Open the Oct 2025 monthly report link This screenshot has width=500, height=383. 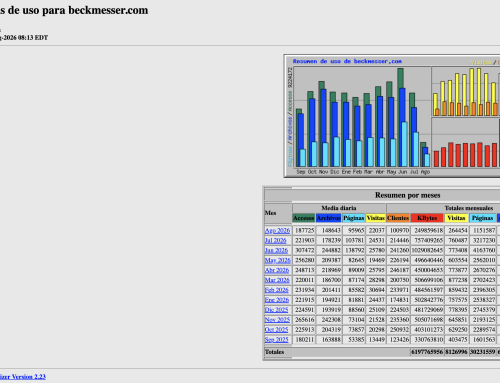pos(276,330)
